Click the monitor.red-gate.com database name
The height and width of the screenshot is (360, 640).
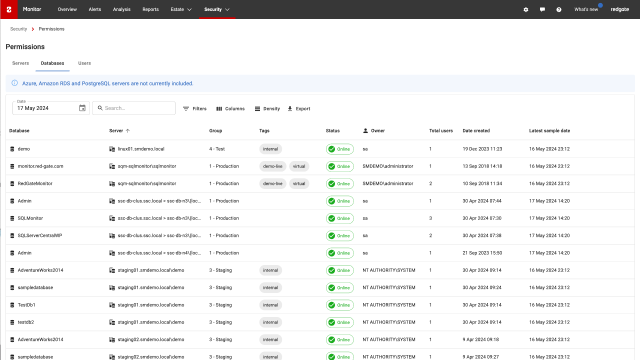point(40,166)
